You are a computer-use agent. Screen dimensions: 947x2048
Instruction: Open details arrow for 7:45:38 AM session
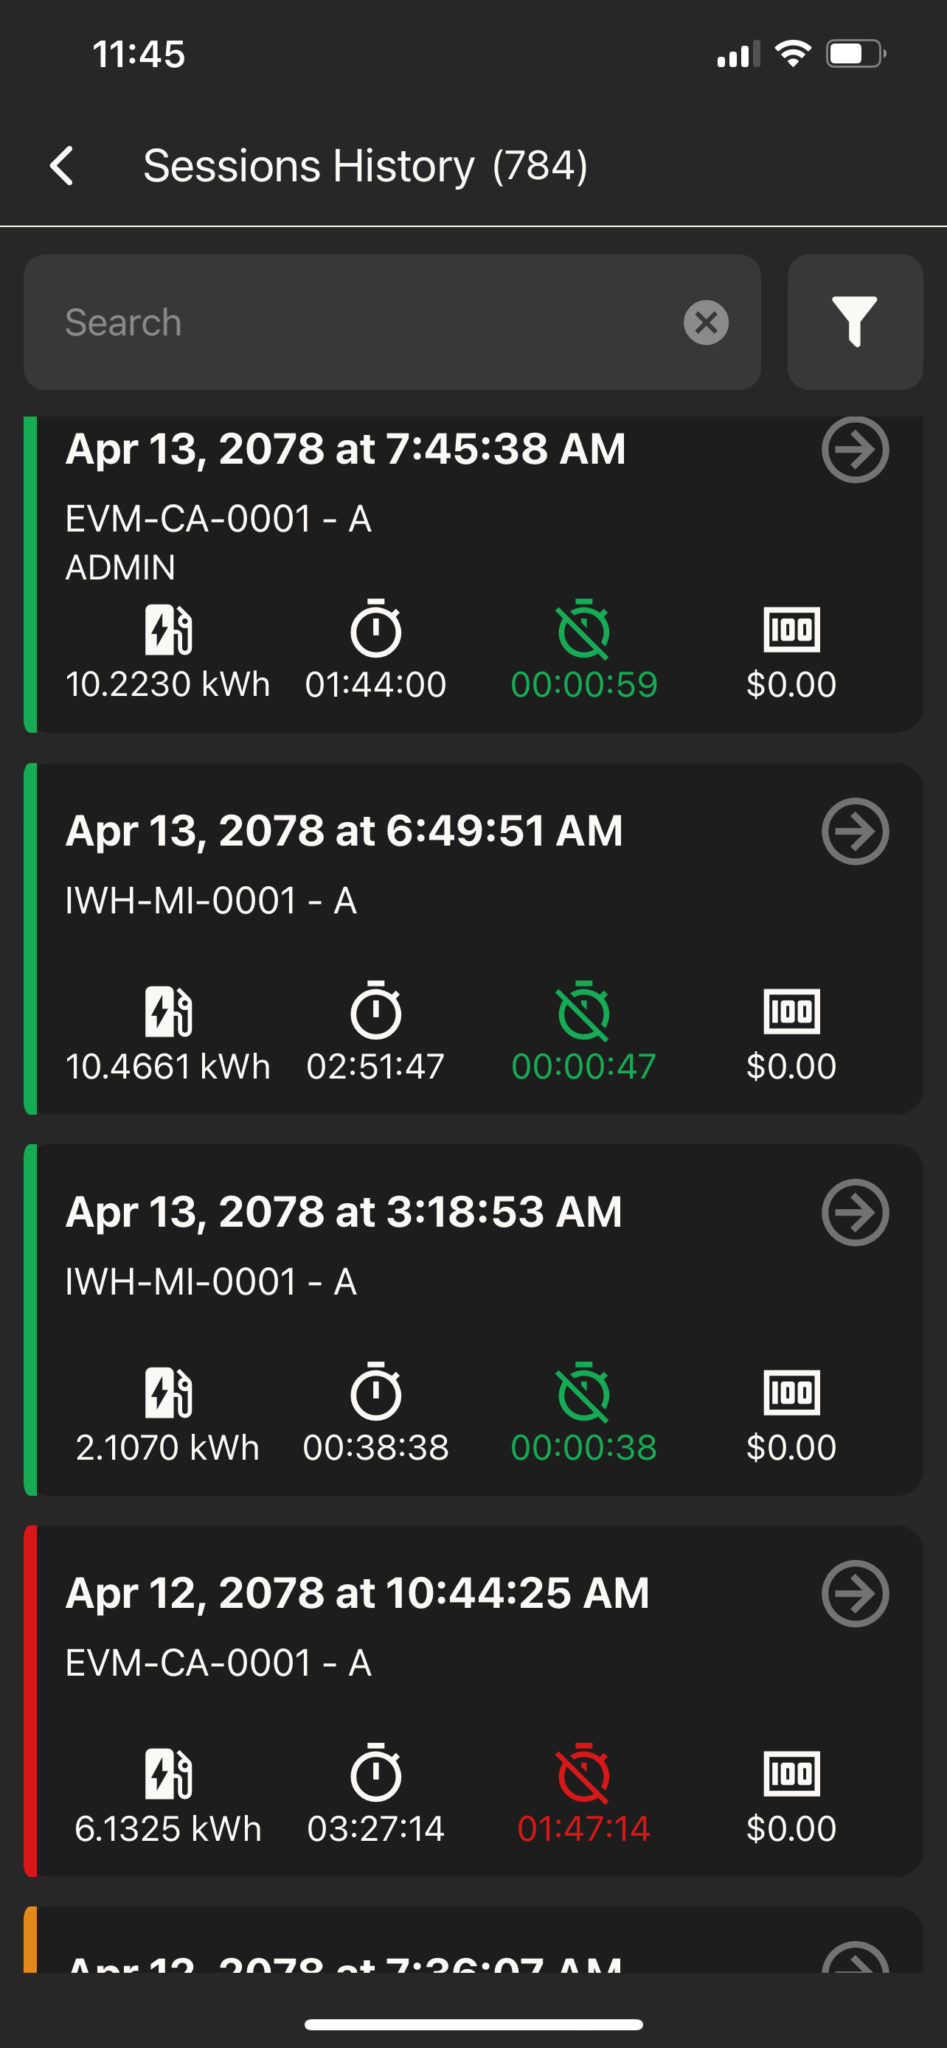pyautogui.click(x=855, y=450)
